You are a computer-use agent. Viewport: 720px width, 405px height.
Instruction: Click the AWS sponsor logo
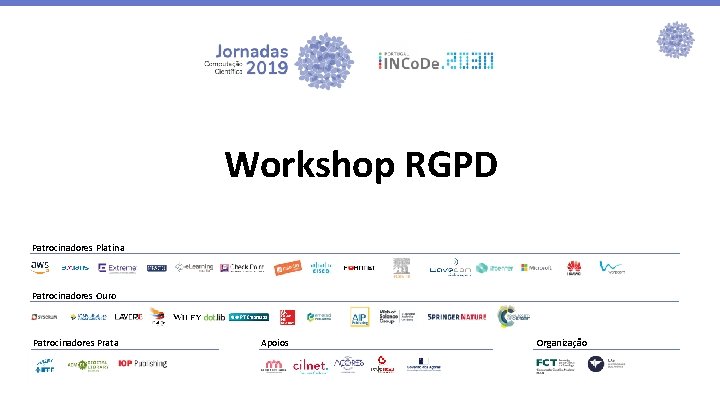click(x=40, y=267)
